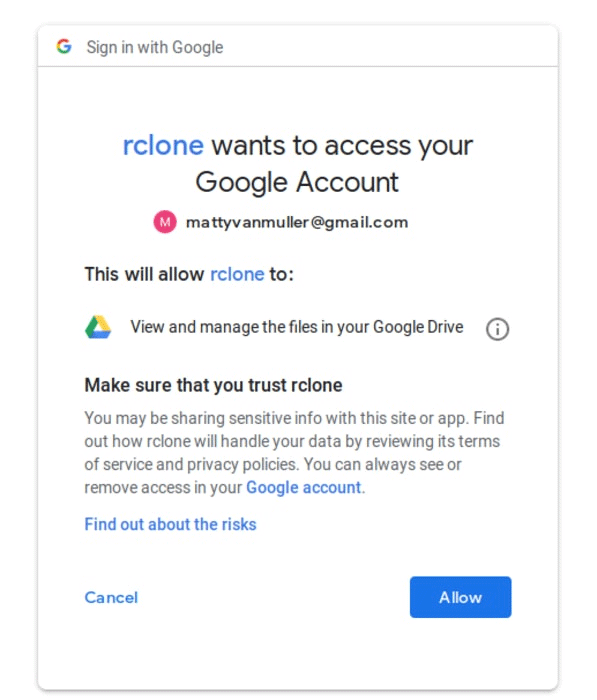Click rclone in 'This will allow' line
Image resolution: width=597 pixels, height=700 pixels.
tap(237, 274)
